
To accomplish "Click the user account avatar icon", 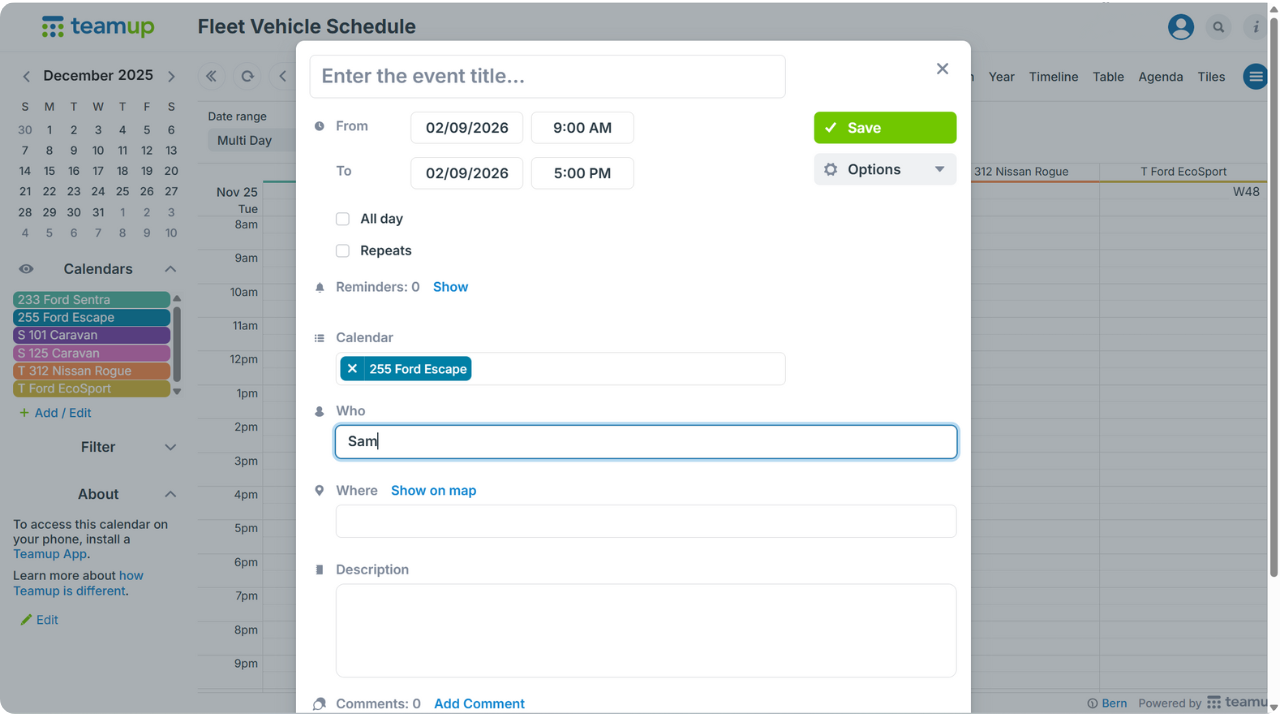I will point(1181,27).
